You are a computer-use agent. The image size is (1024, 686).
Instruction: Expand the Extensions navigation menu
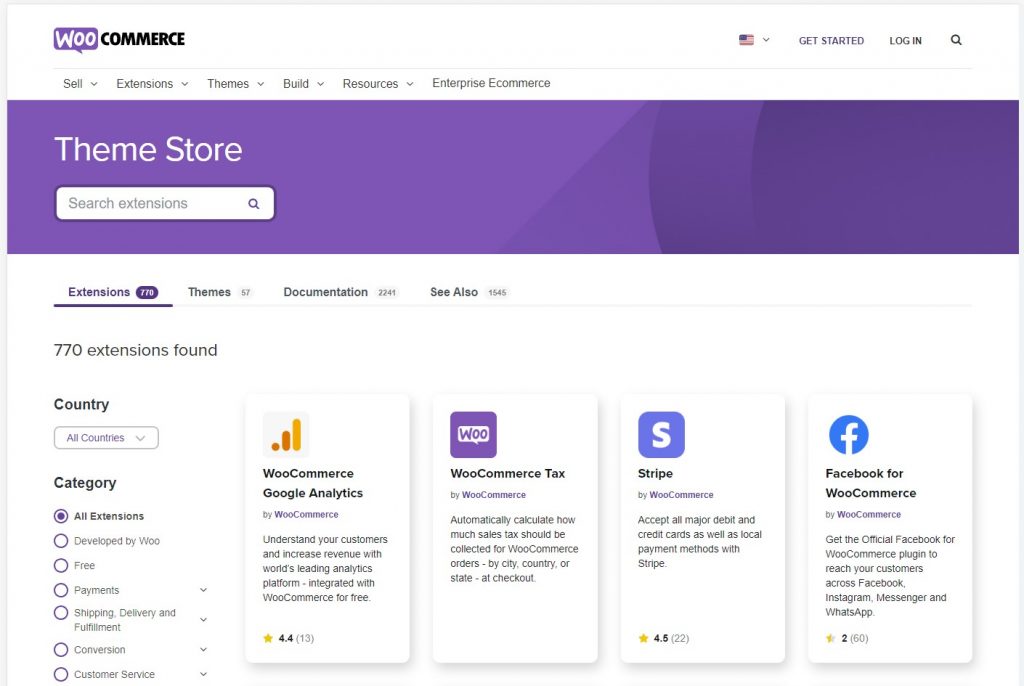(x=152, y=84)
